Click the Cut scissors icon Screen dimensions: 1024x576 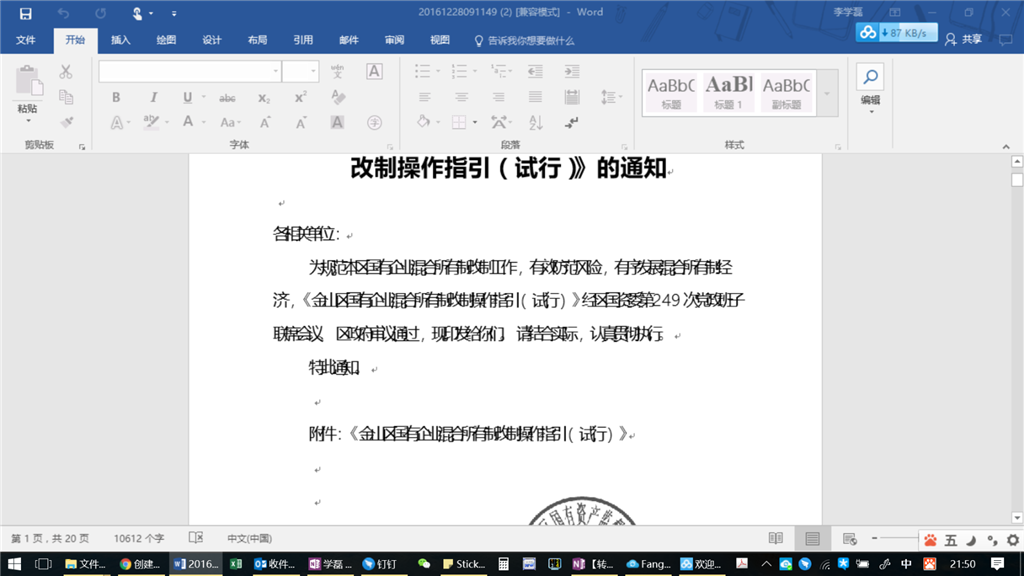tap(65, 71)
